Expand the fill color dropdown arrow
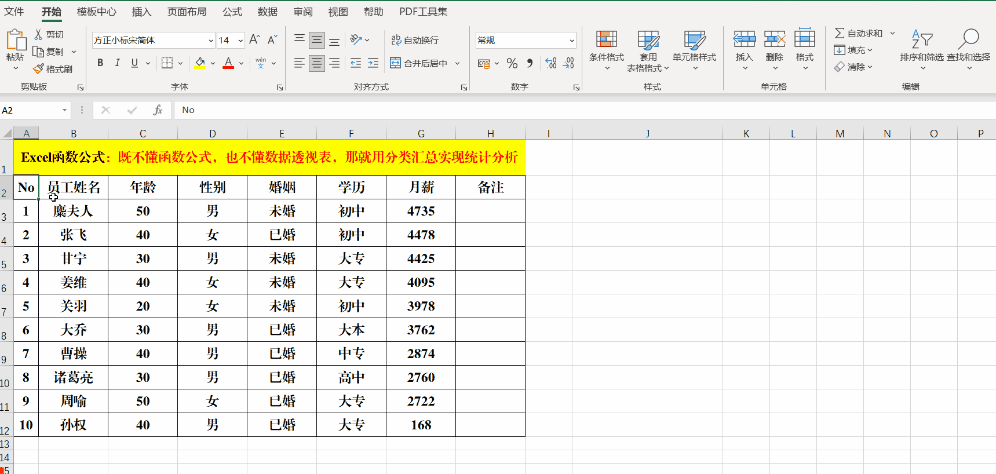 [213, 63]
